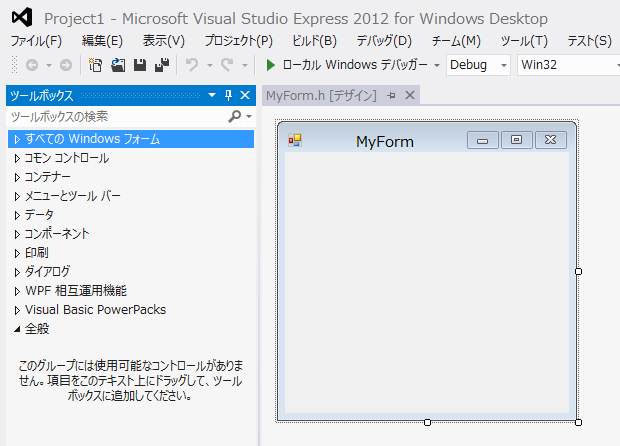Open the ツール(T) menu

pyautogui.click(x=524, y=41)
